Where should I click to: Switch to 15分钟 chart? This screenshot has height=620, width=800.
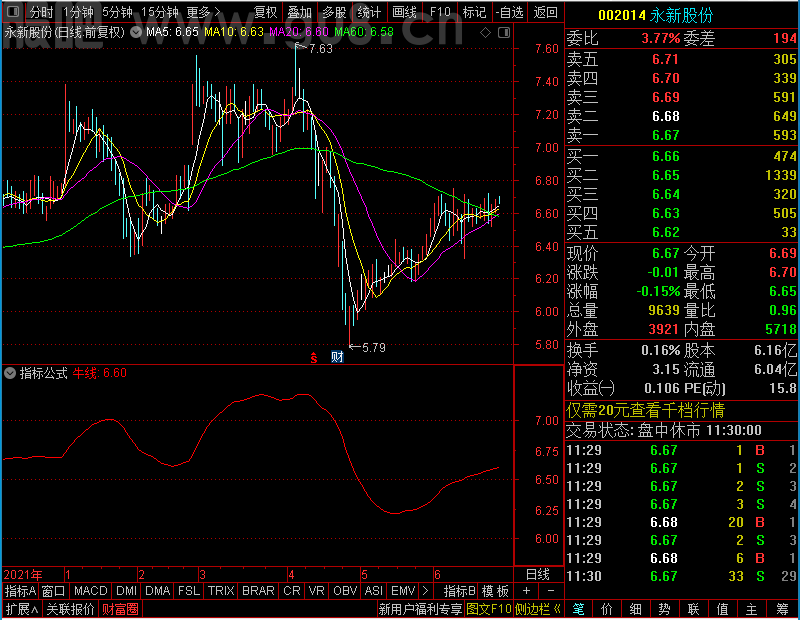click(x=159, y=12)
